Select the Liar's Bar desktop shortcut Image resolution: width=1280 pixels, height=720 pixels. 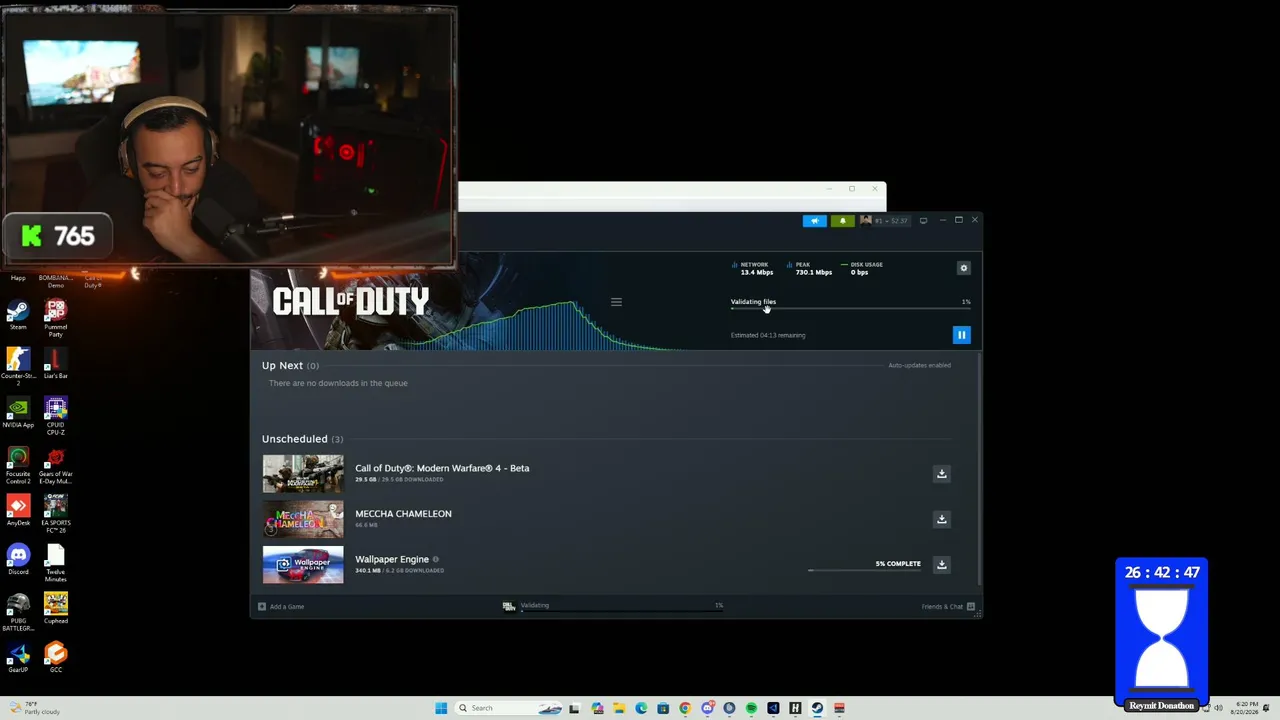point(55,364)
